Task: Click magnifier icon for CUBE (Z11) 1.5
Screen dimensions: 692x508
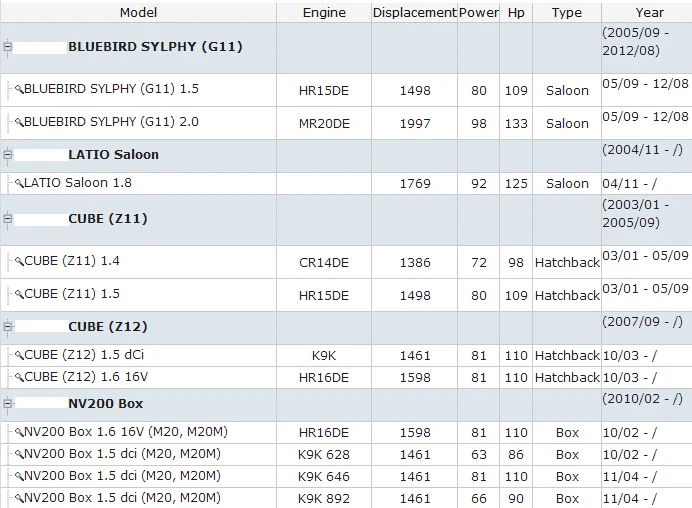Action: click(x=19, y=294)
